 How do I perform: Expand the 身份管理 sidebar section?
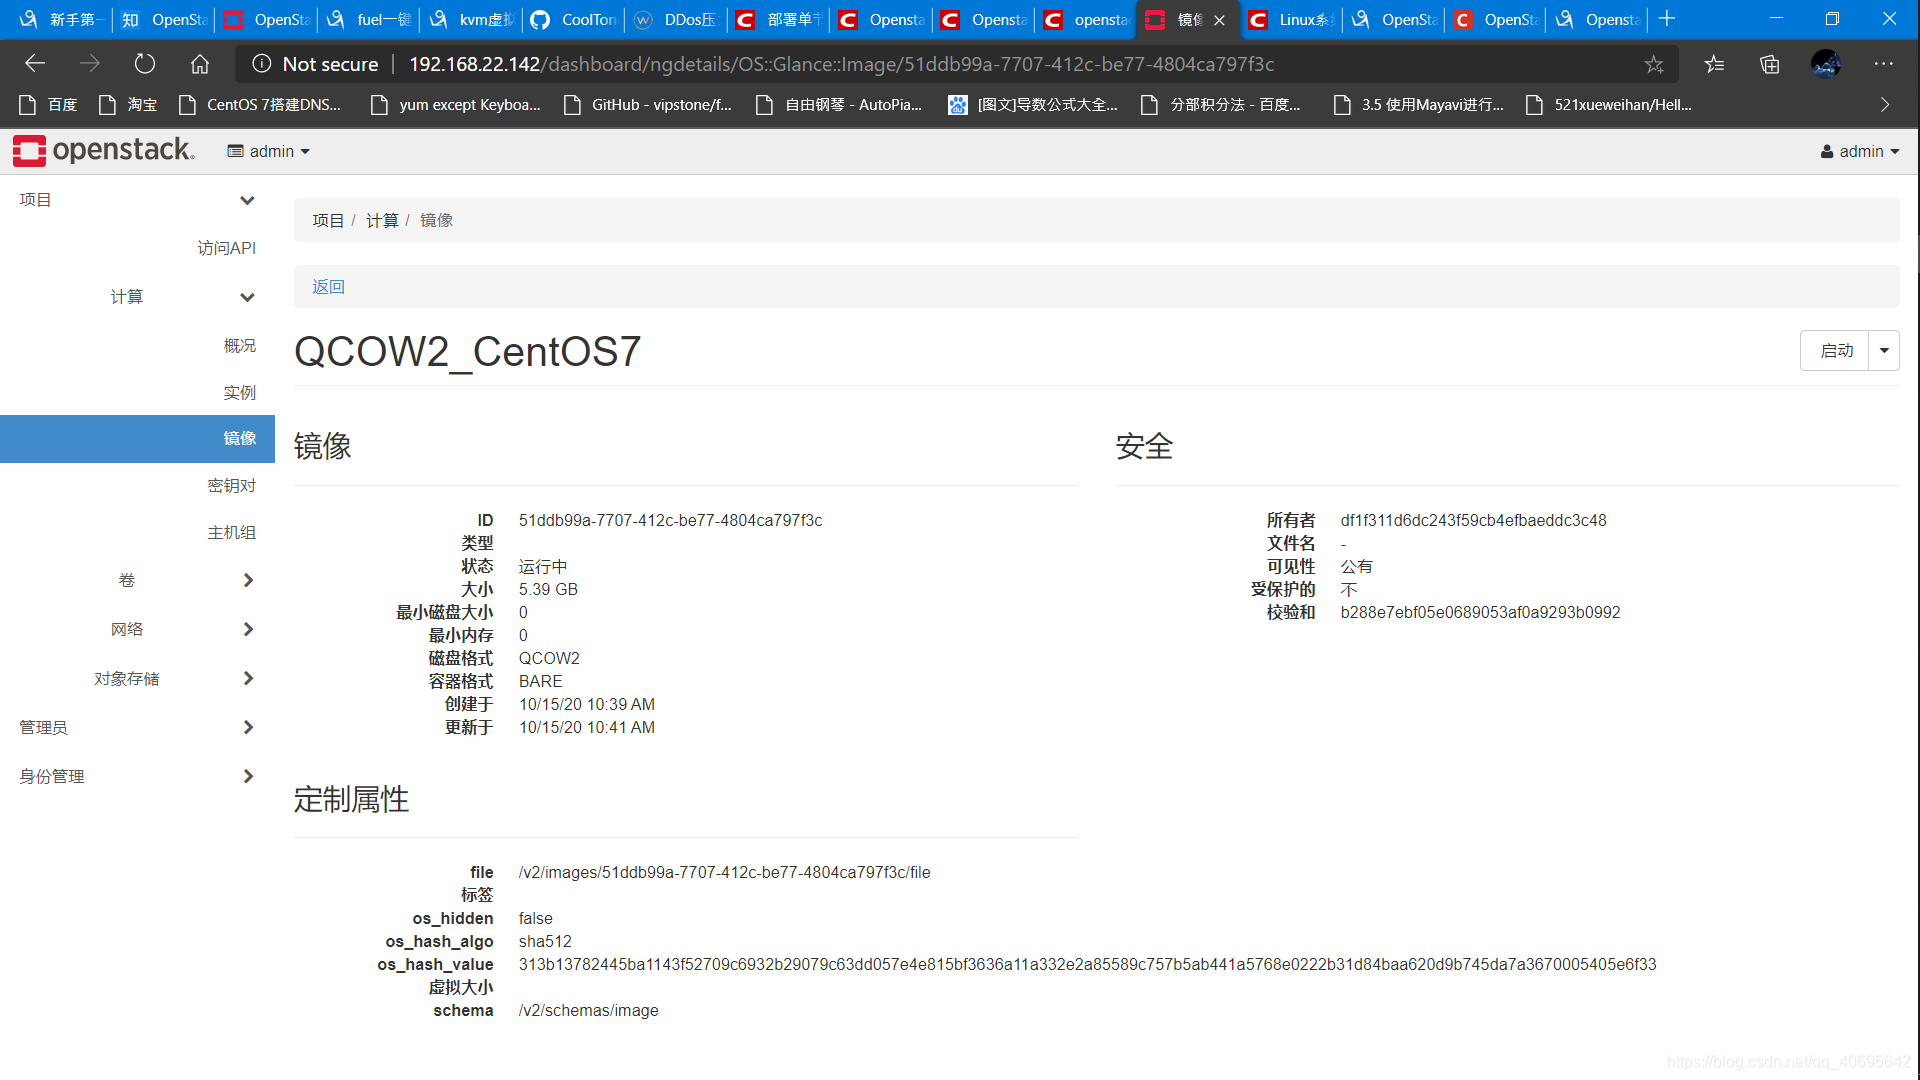click(137, 776)
